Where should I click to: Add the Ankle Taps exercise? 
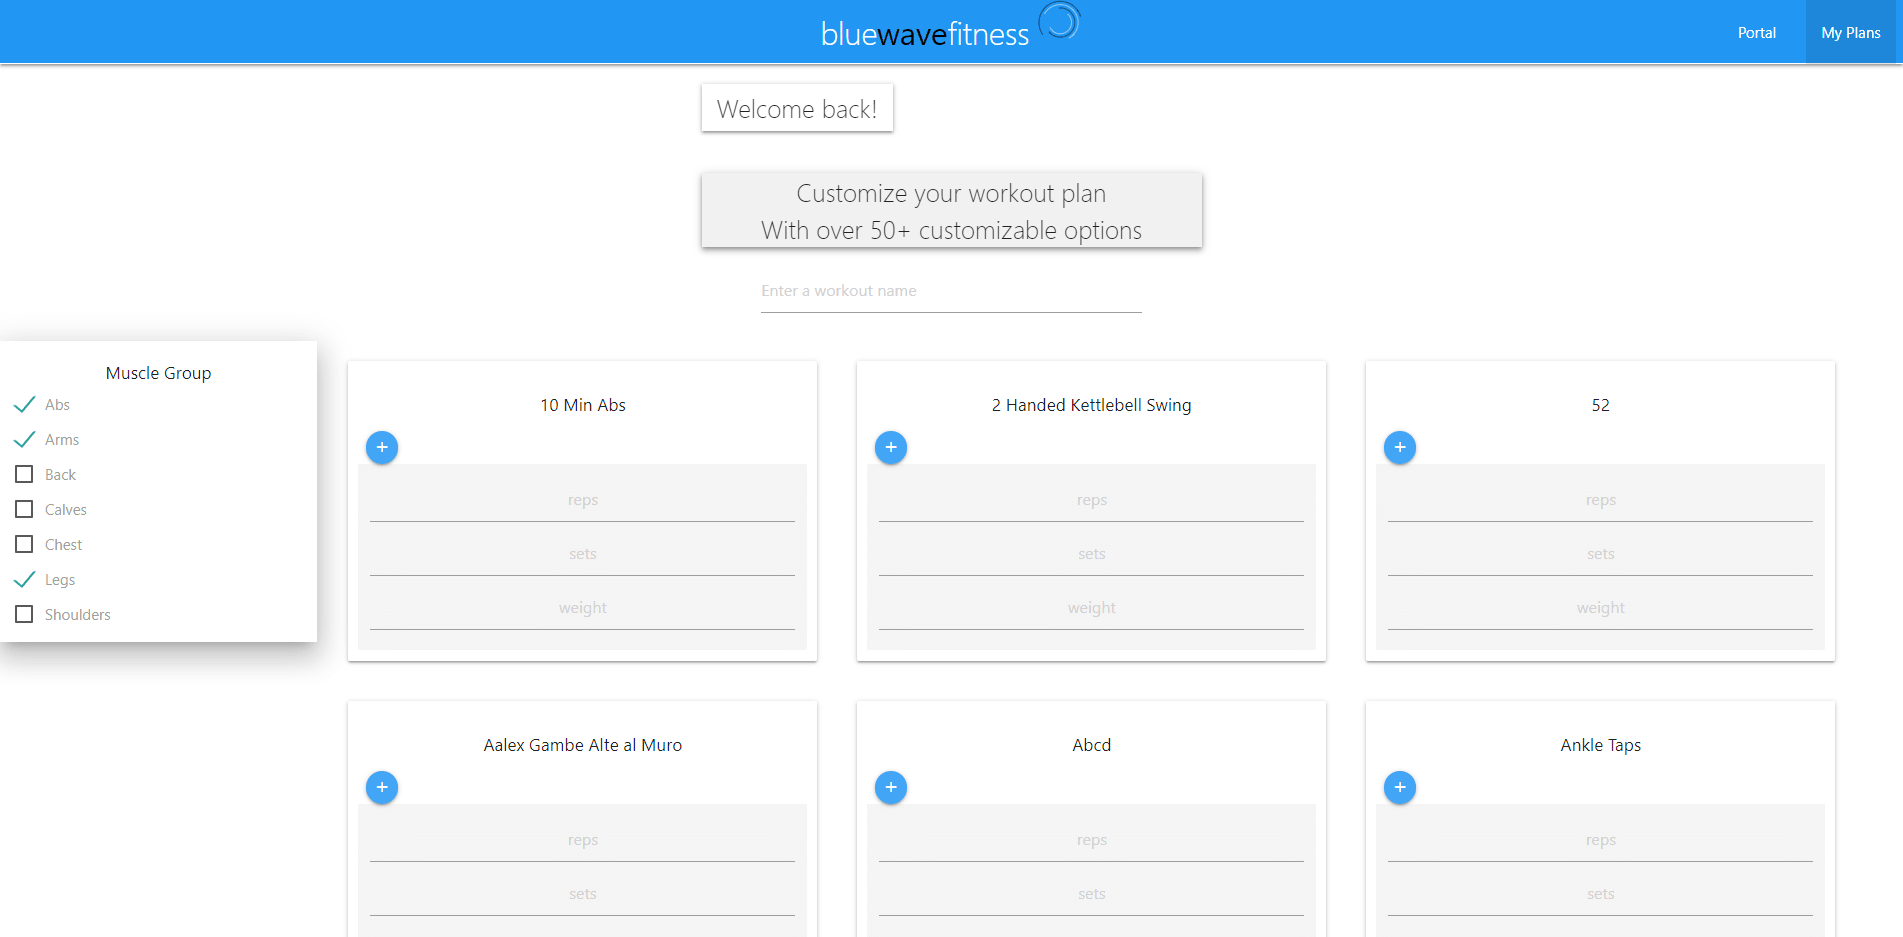(x=1400, y=787)
